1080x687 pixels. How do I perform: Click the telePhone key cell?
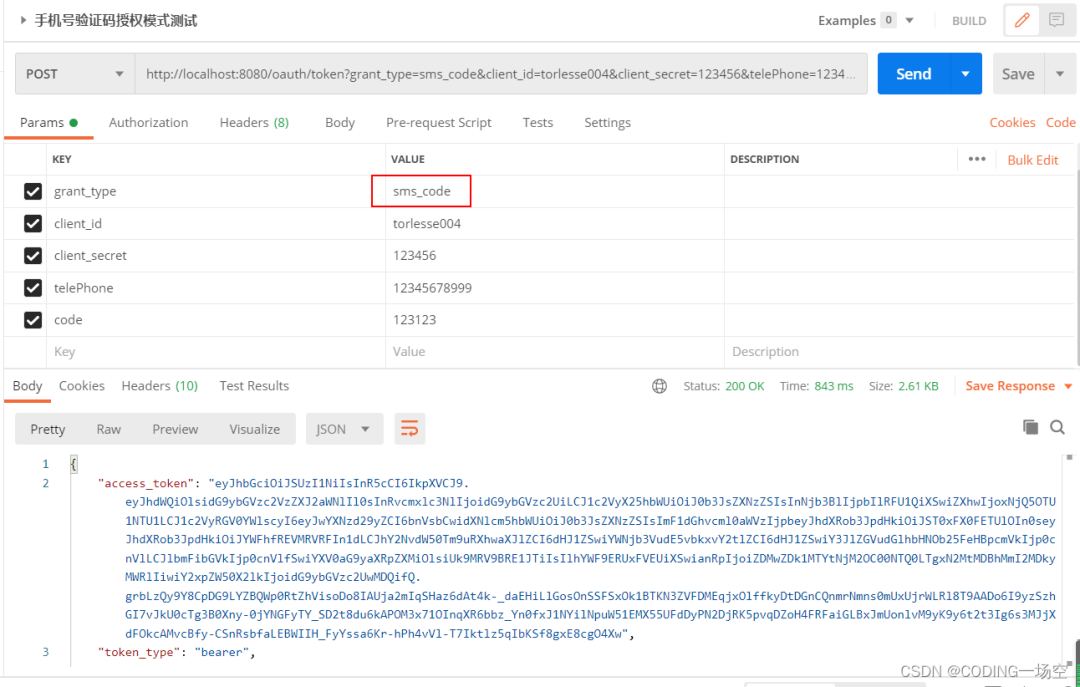point(216,287)
